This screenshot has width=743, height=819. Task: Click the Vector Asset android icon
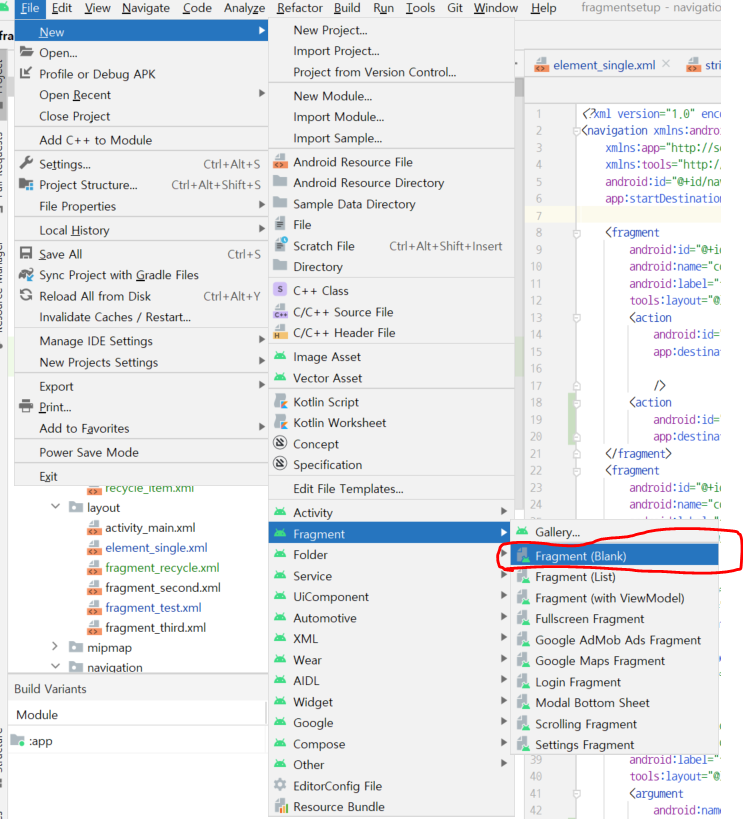[281, 377]
